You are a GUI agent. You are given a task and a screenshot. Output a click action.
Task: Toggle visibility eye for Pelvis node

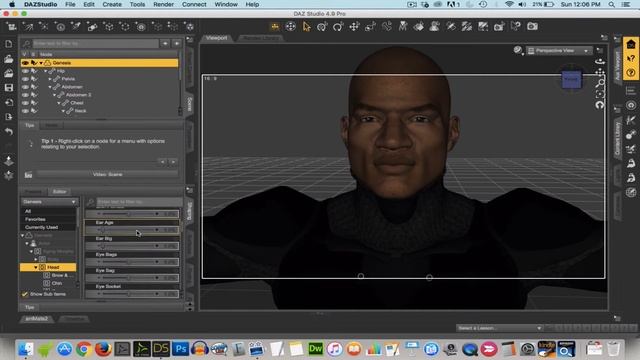[25, 79]
